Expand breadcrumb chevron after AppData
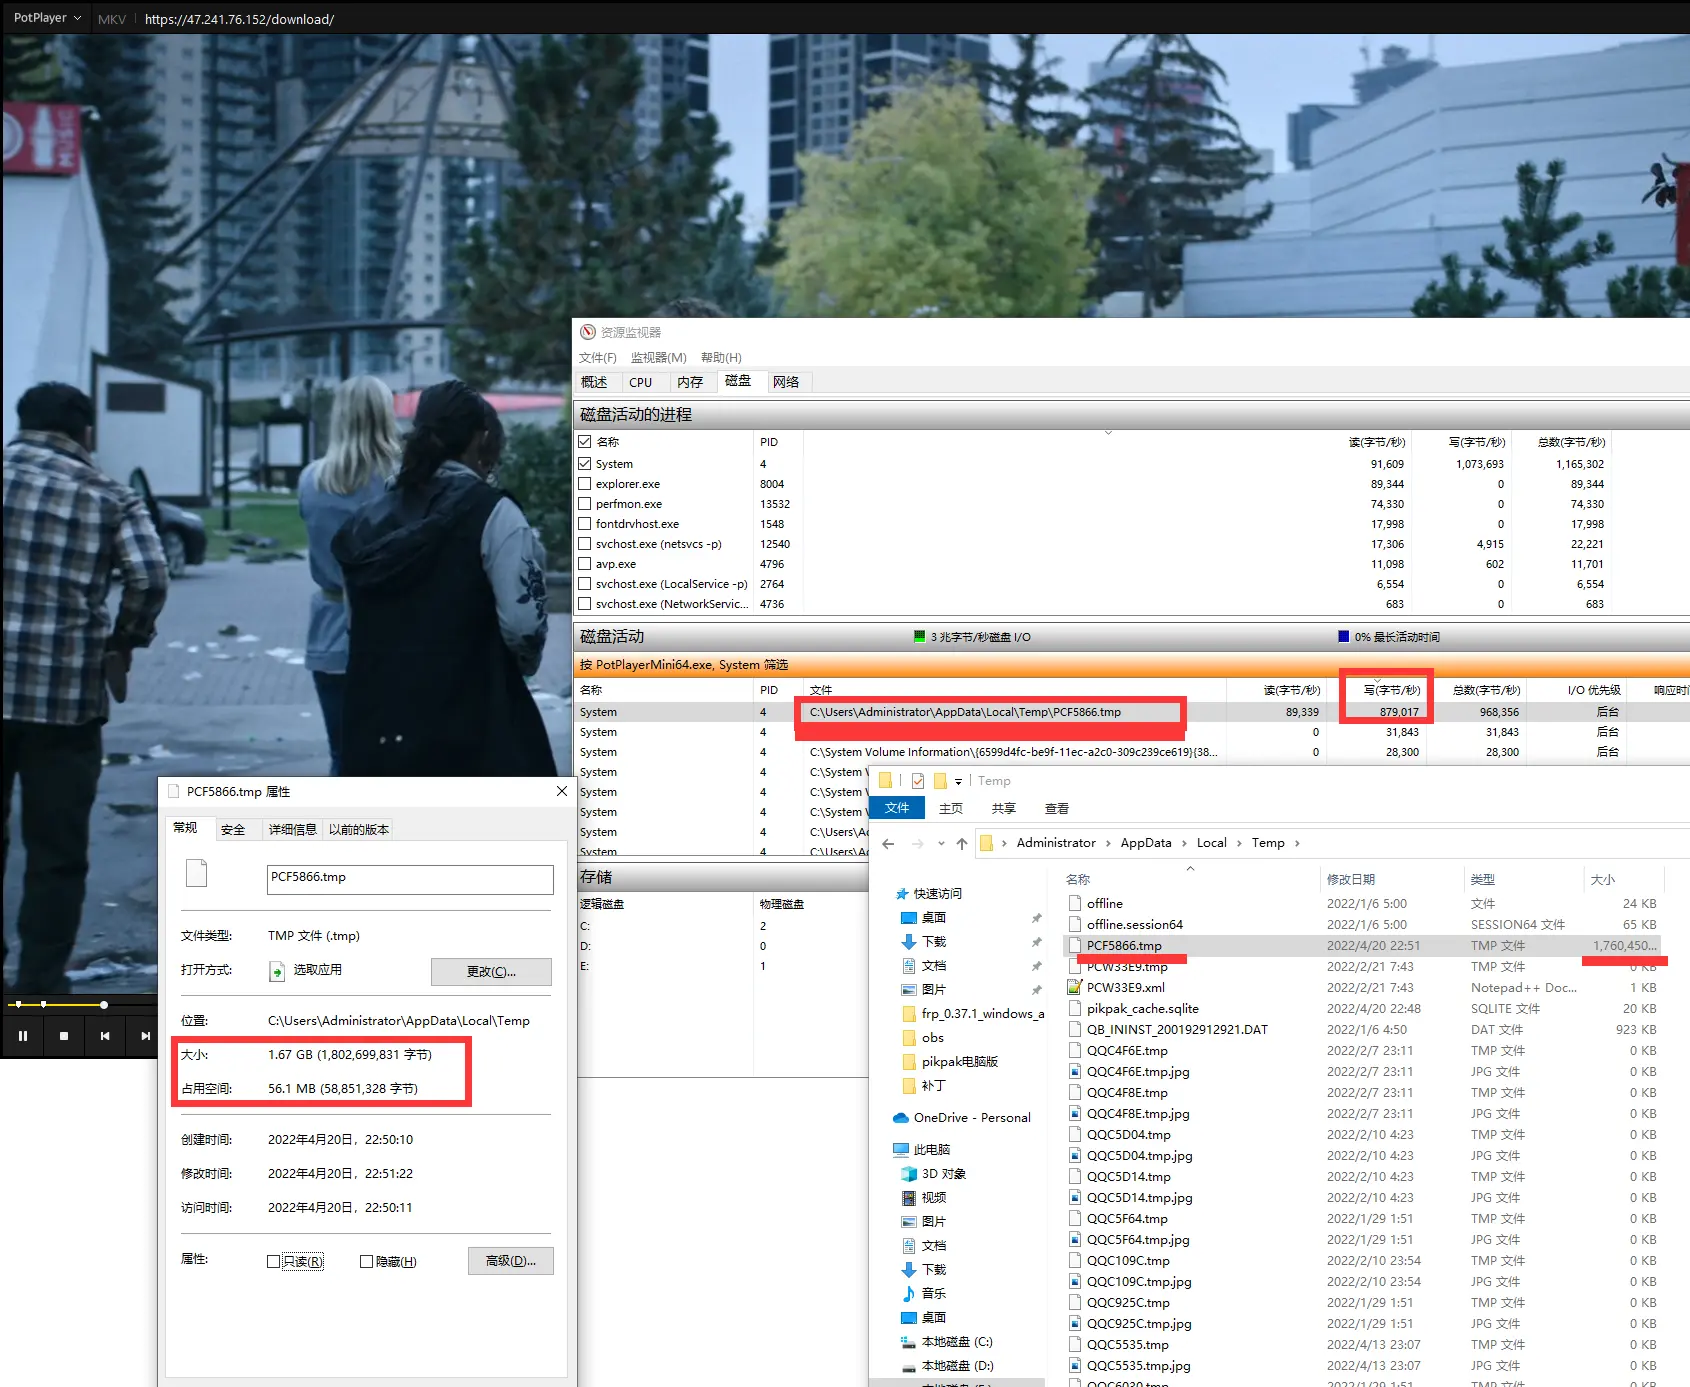1690x1387 pixels. pyautogui.click(x=1185, y=844)
